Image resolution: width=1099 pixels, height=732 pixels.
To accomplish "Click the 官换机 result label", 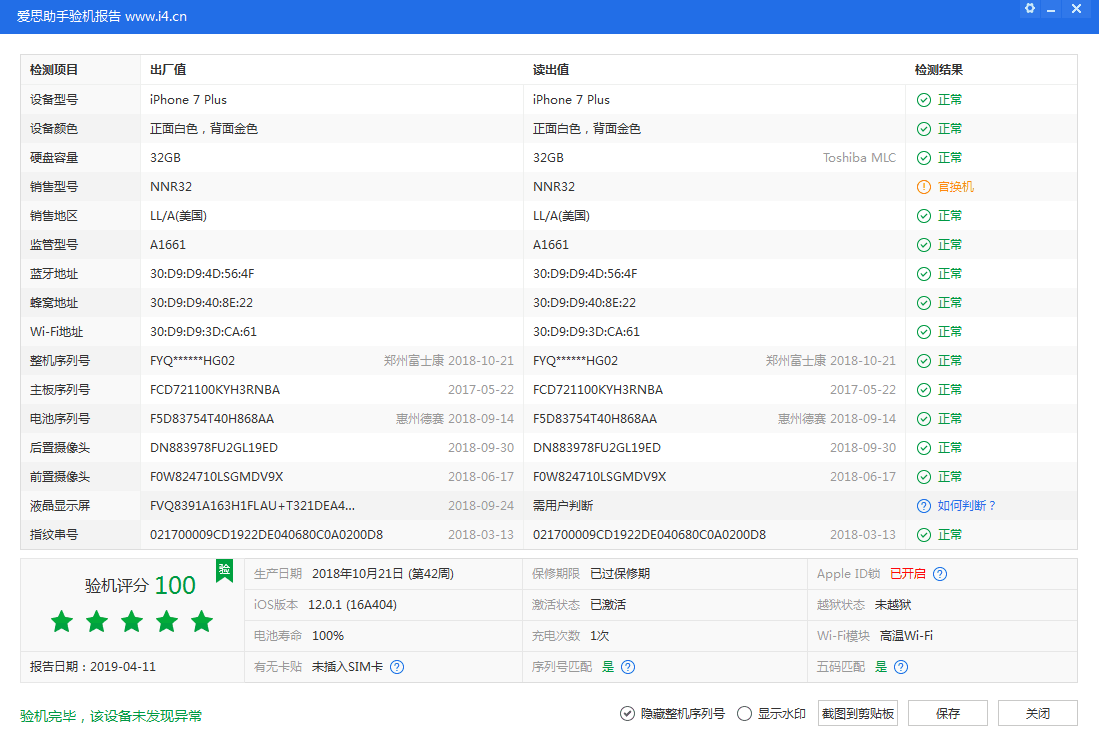I will pos(956,187).
